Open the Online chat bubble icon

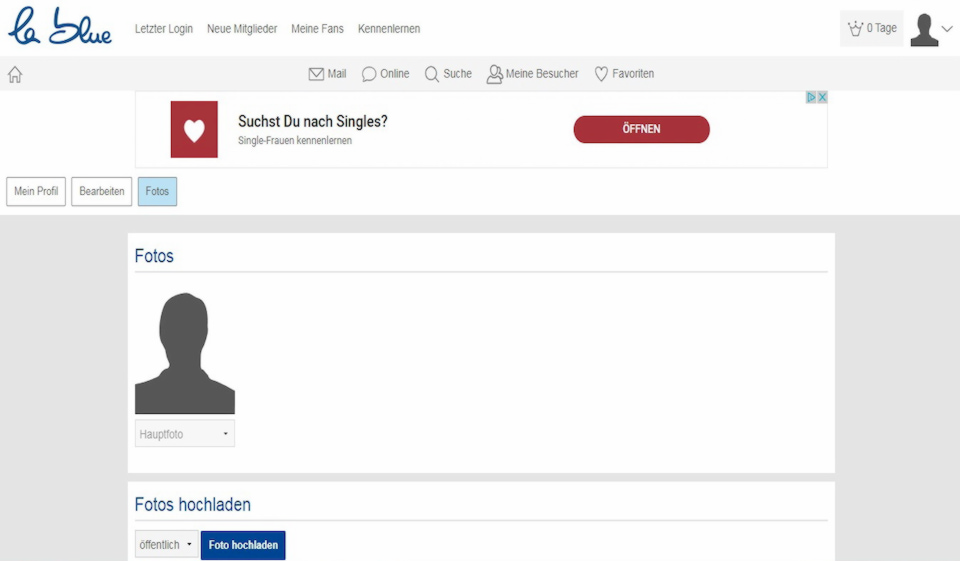[x=369, y=74]
